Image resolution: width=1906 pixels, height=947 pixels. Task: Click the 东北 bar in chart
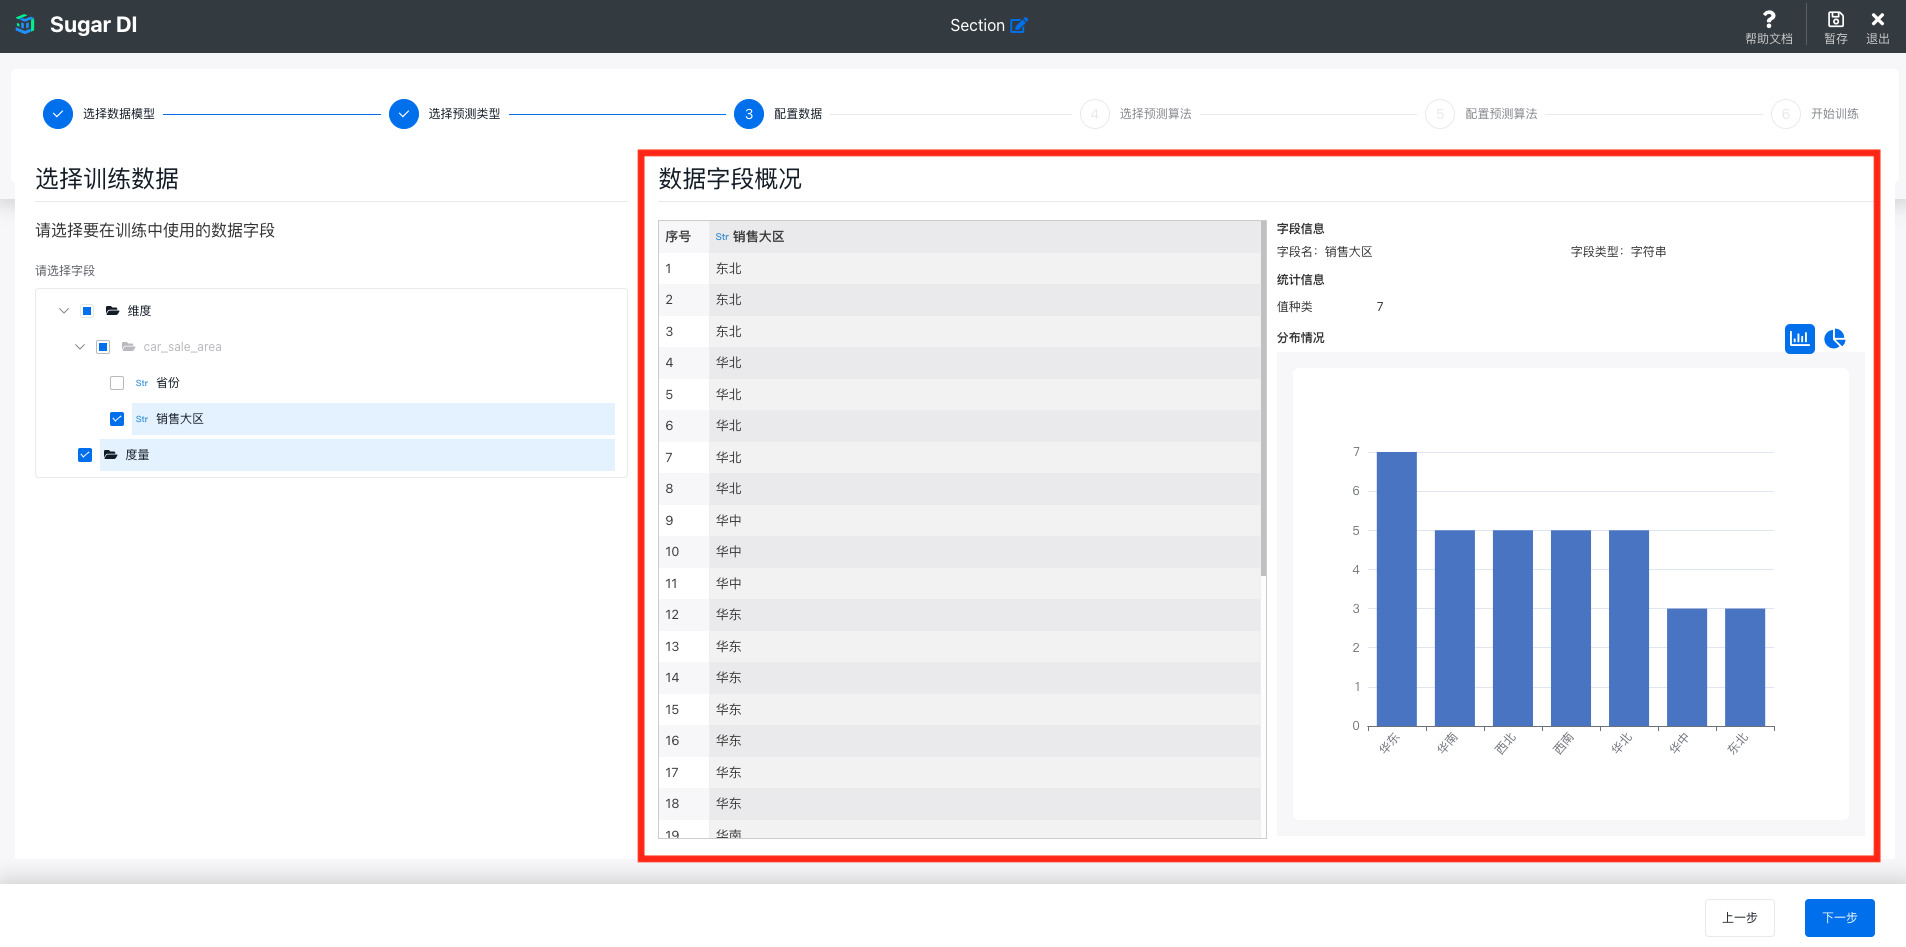1745,667
